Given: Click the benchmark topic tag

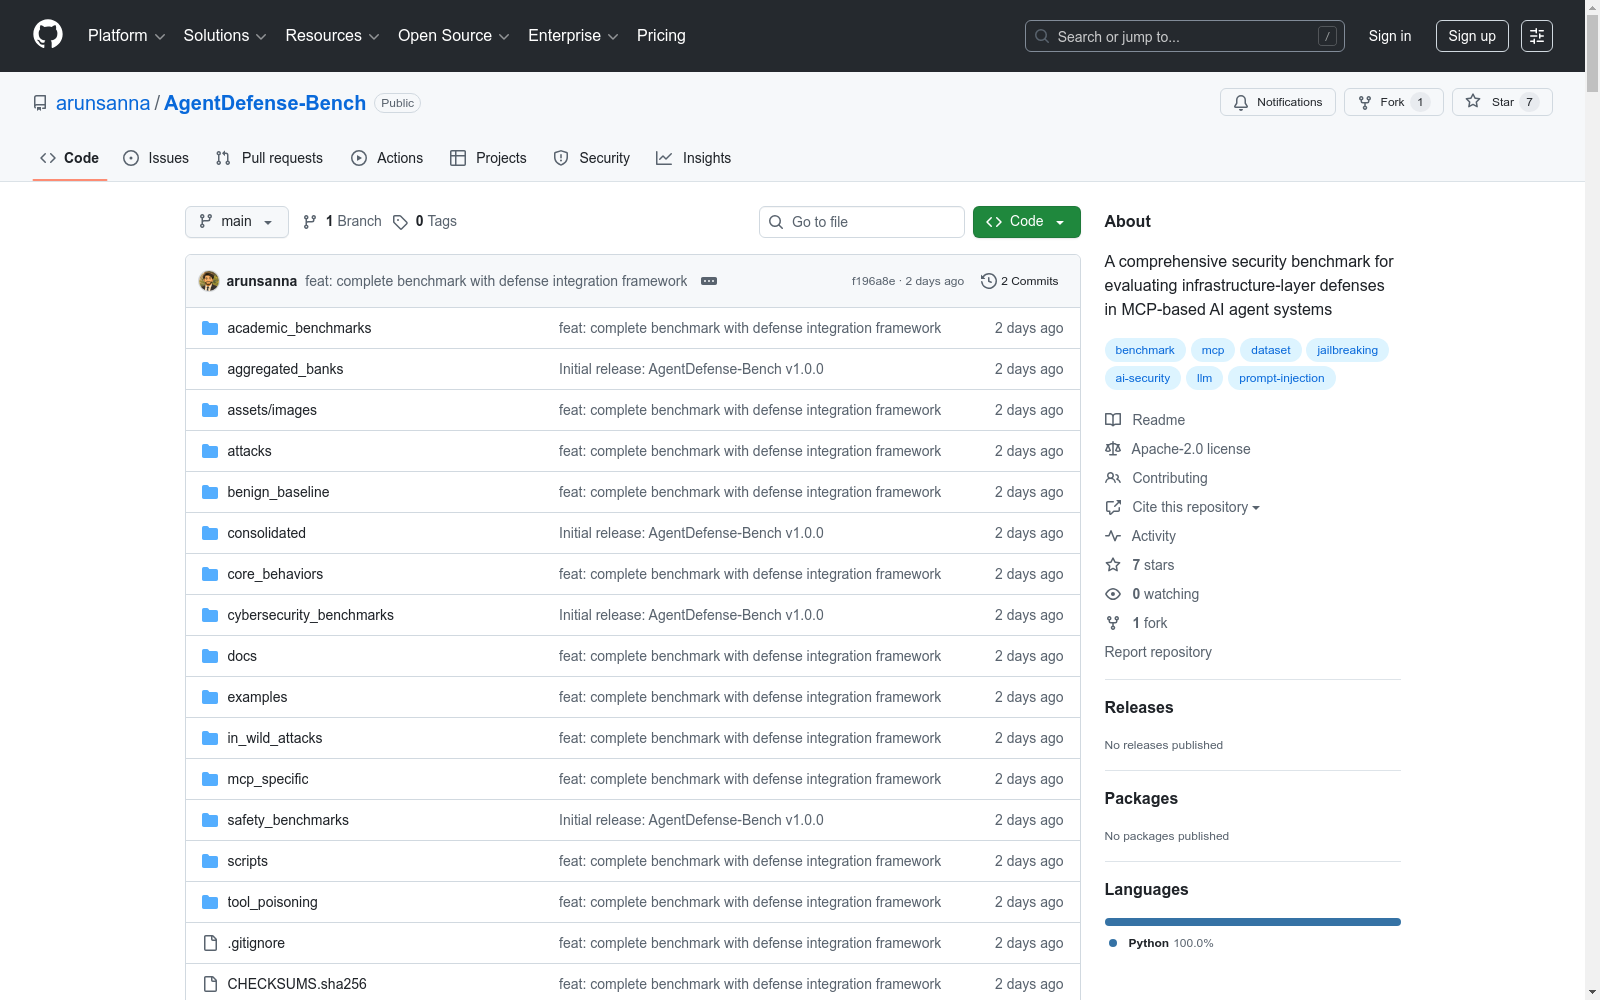Looking at the screenshot, I should [1145, 350].
